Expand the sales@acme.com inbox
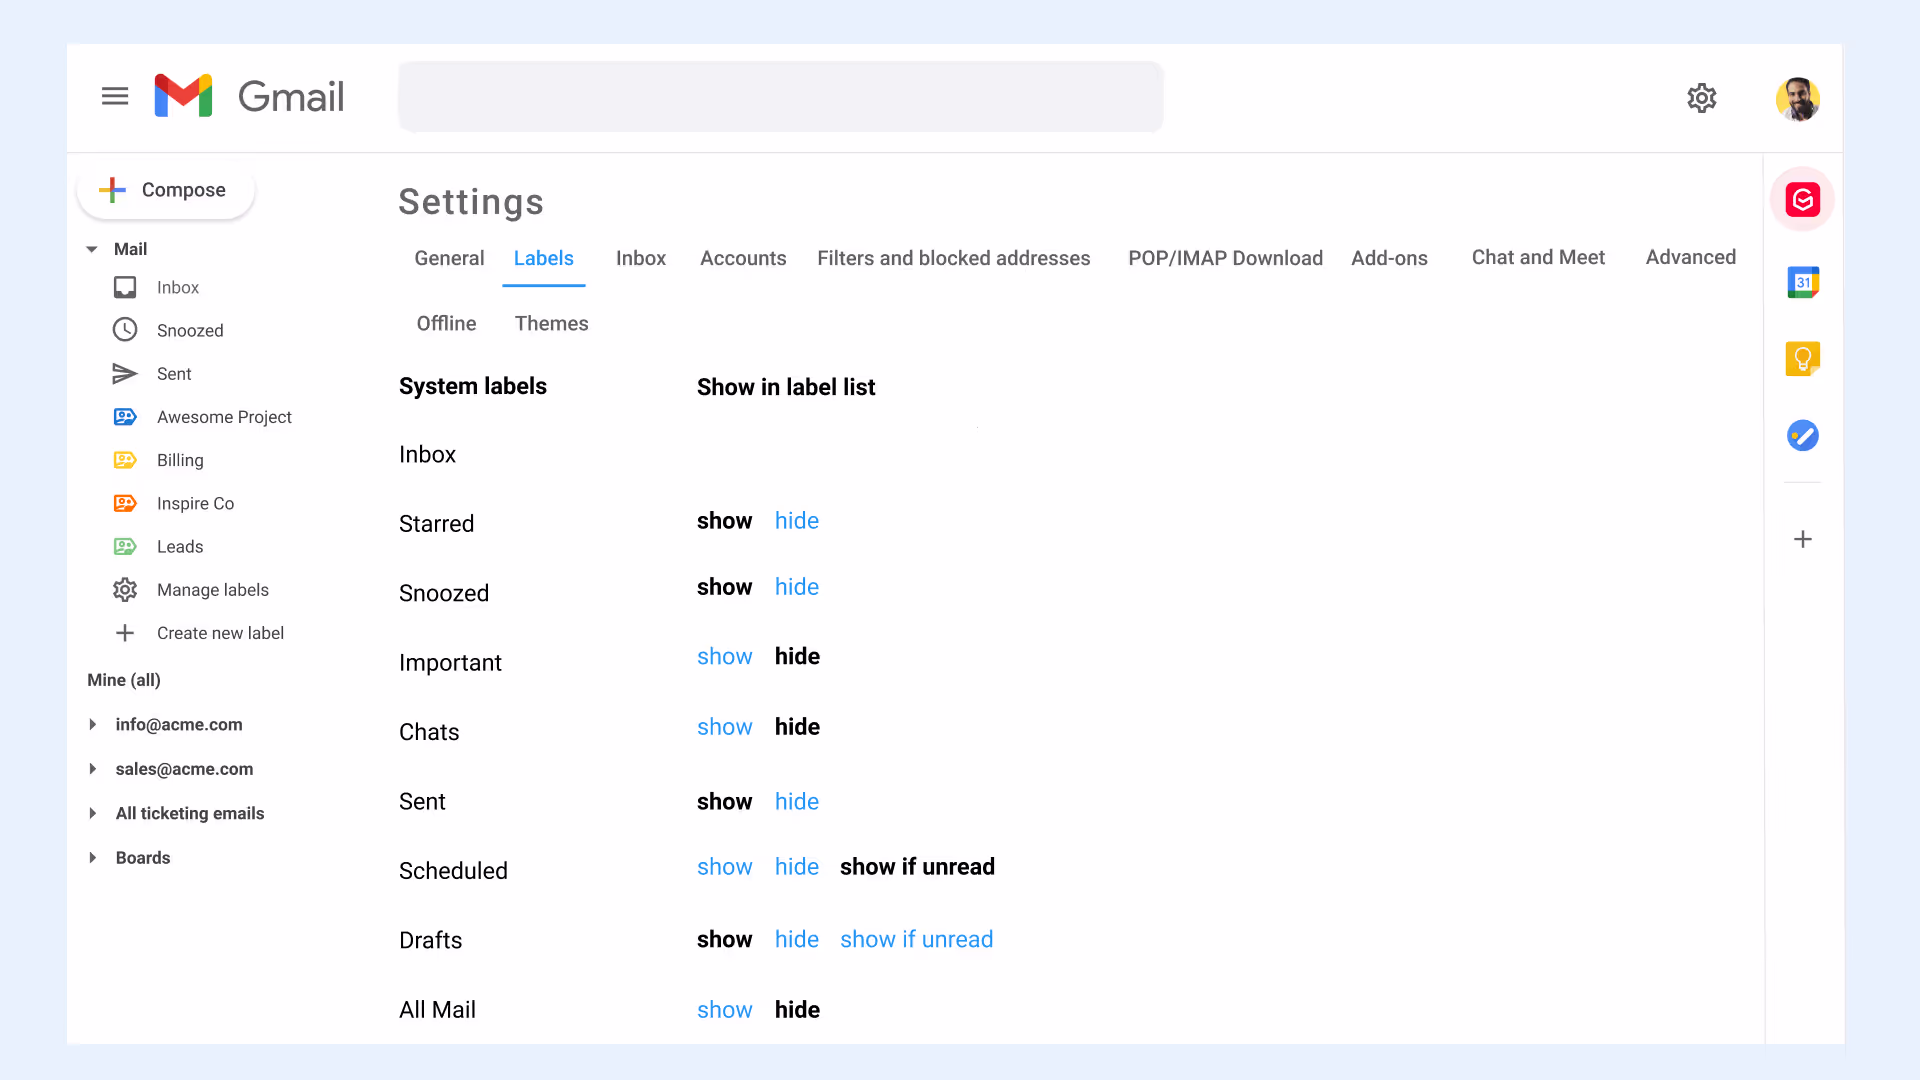The width and height of the screenshot is (1920, 1080). (92, 769)
